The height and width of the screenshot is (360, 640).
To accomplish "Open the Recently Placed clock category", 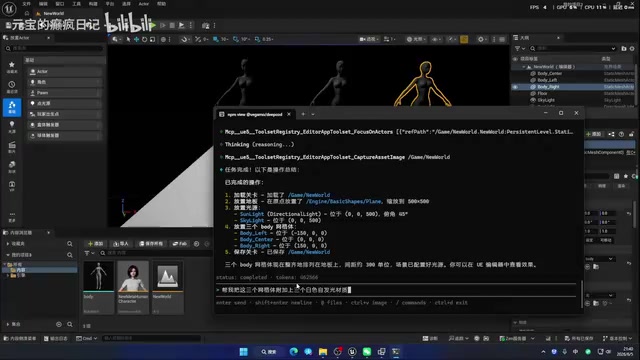I will 12,87.
